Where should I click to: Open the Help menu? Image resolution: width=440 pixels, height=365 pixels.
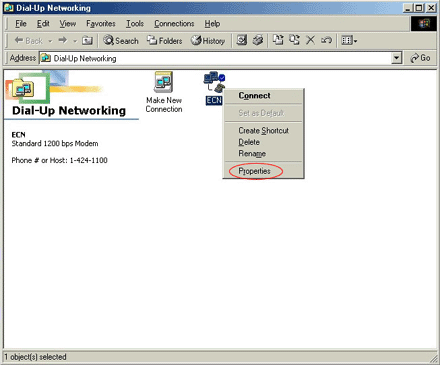tap(212, 24)
